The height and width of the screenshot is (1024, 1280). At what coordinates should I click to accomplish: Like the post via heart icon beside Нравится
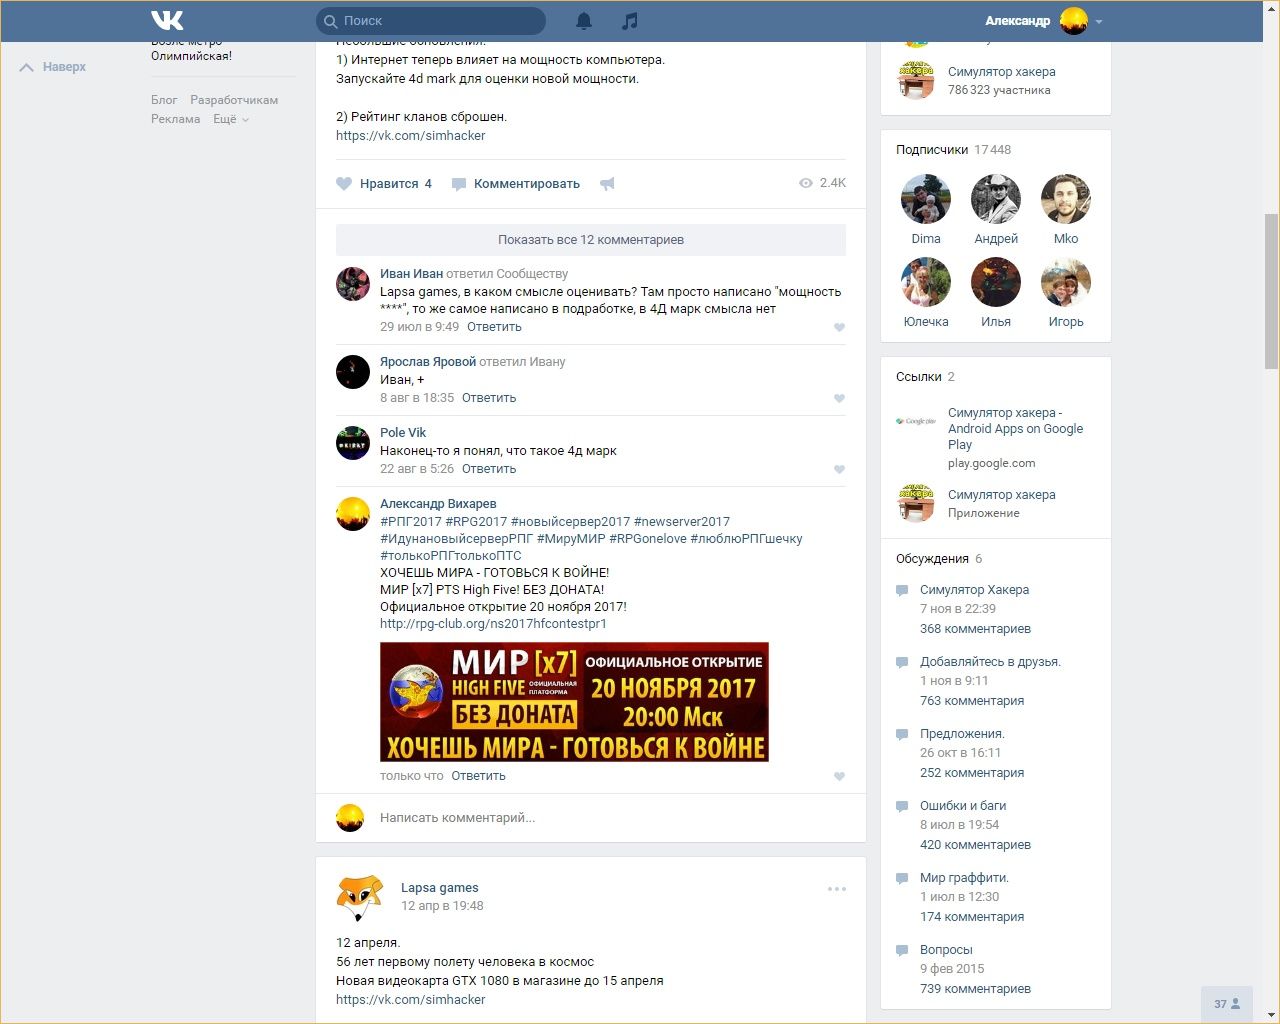click(x=344, y=184)
